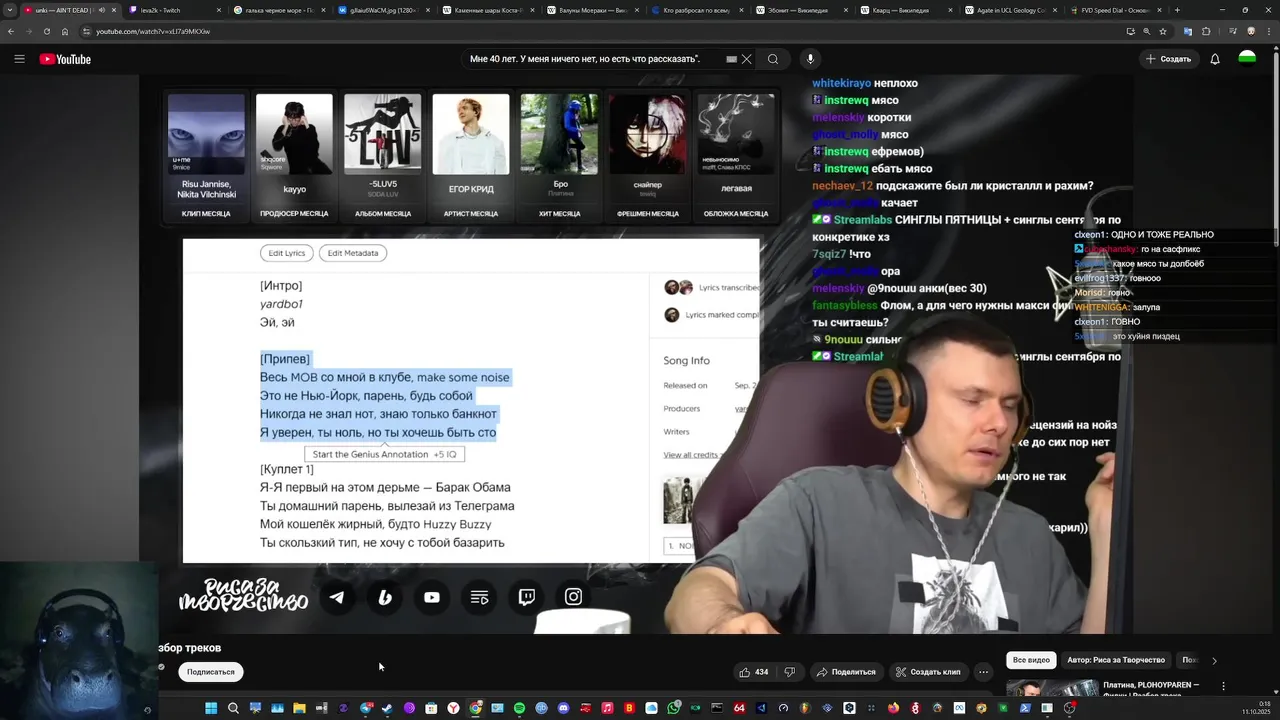Click the YouTube search magnifier button
Viewport: 1280px width, 720px height.
coord(773,59)
